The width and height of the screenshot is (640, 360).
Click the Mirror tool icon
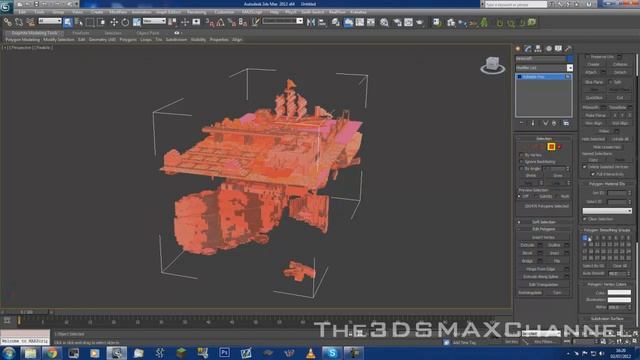[x=311, y=22]
